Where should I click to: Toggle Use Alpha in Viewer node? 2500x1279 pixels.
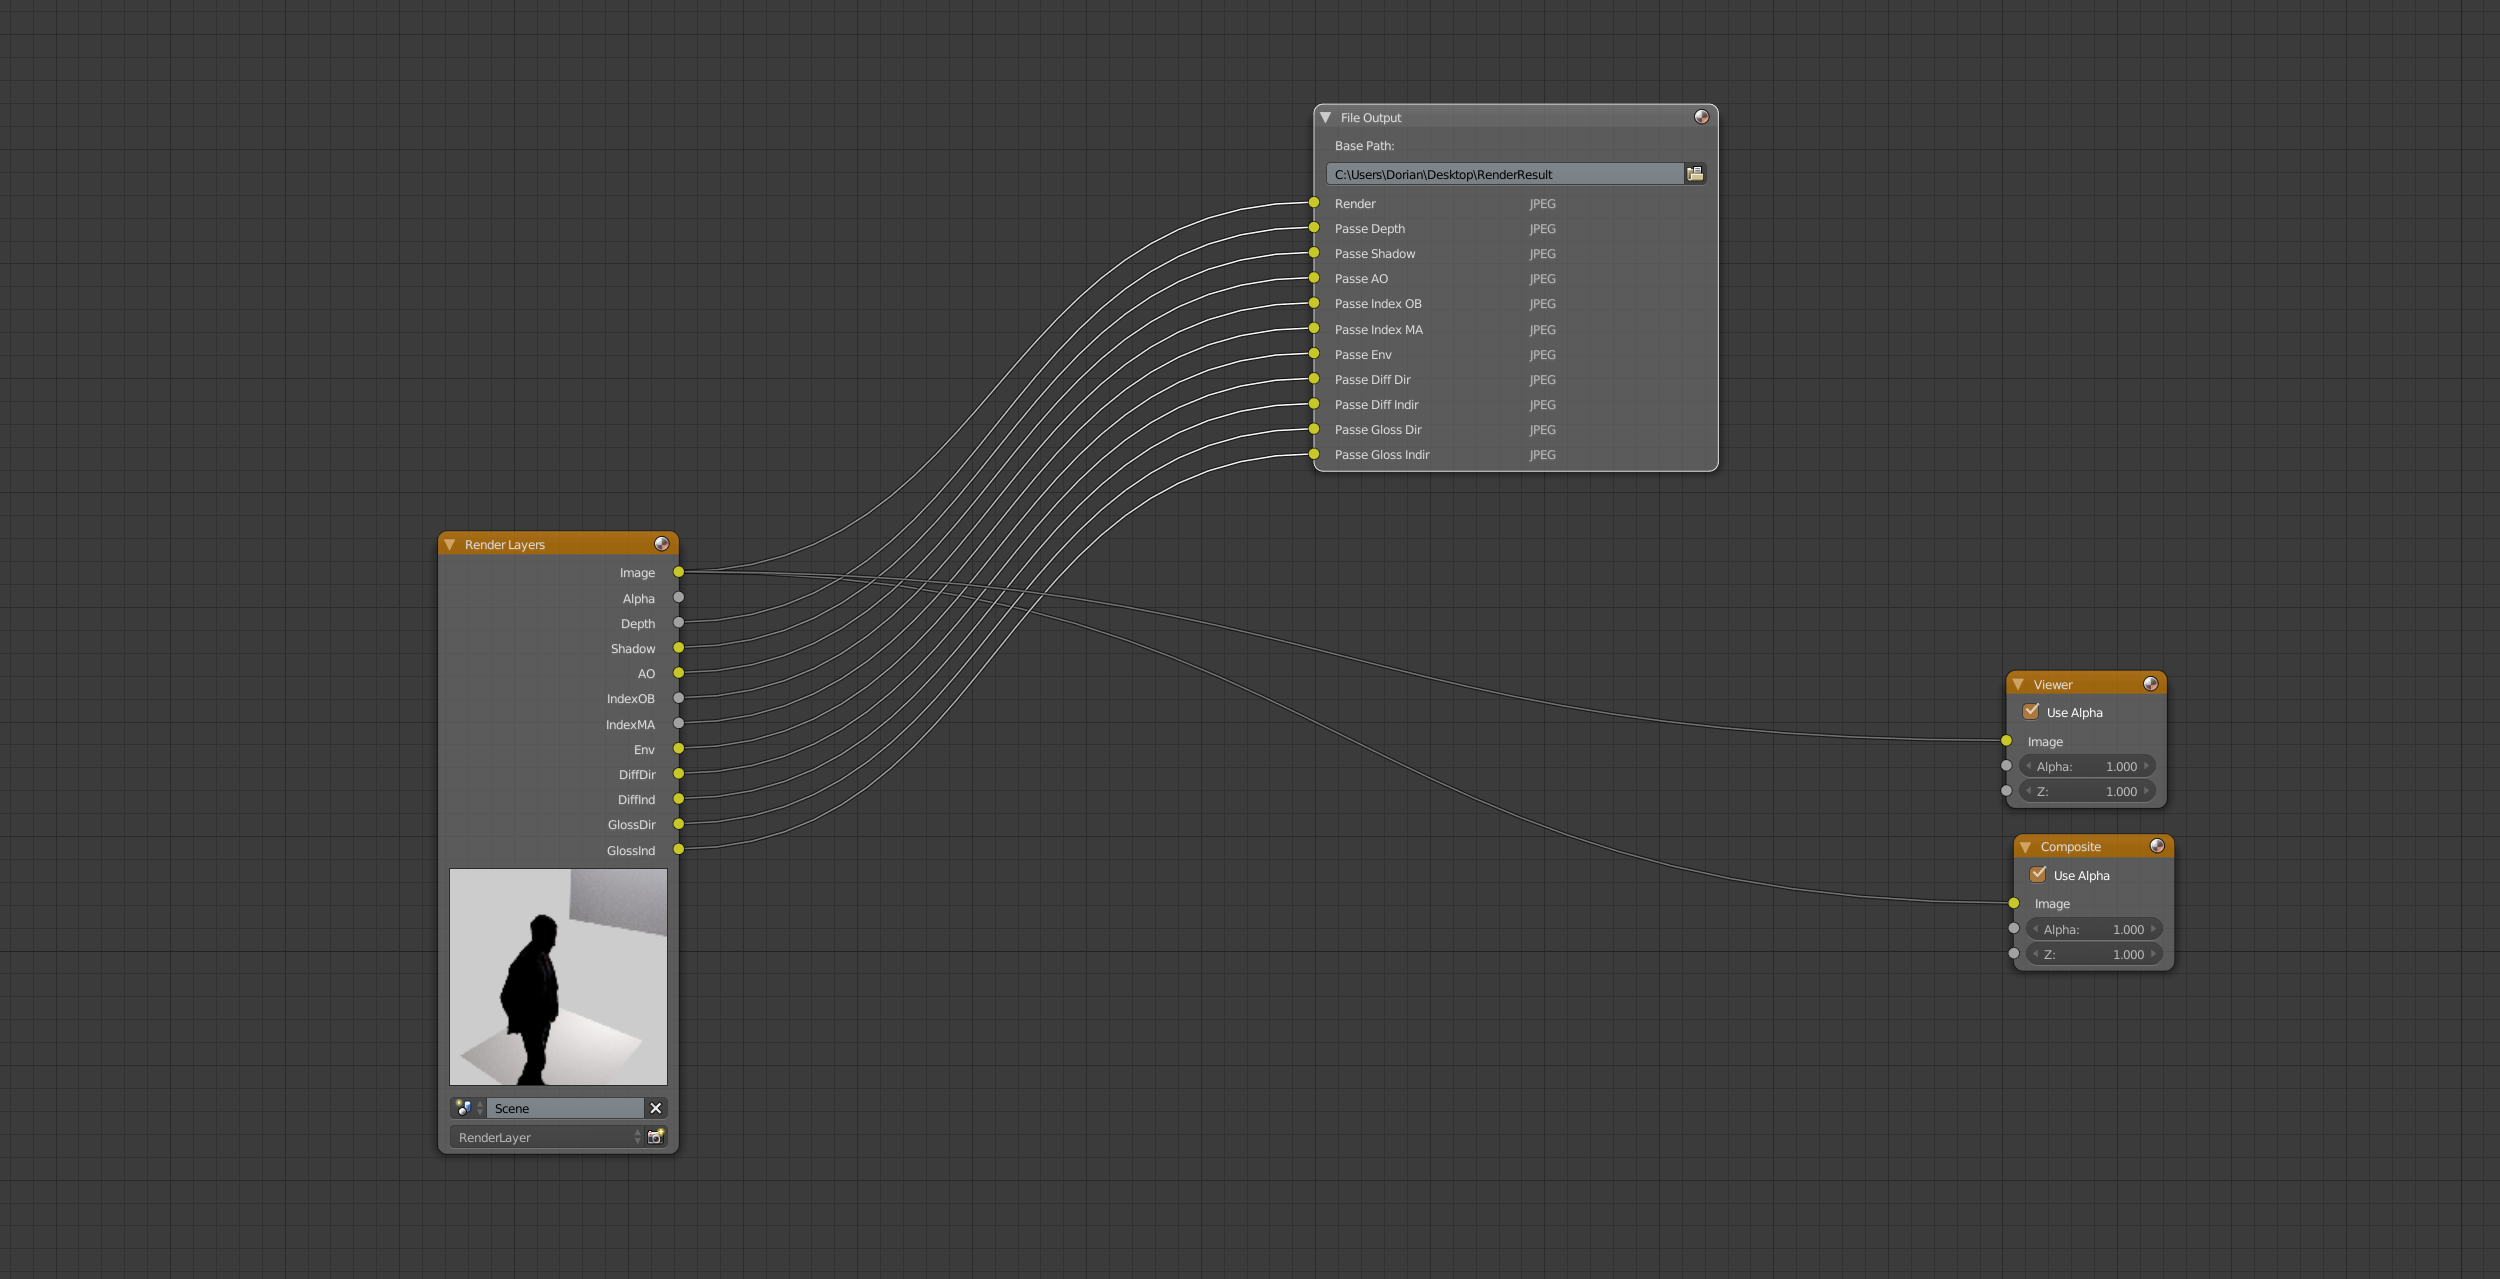tap(2031, 712)
